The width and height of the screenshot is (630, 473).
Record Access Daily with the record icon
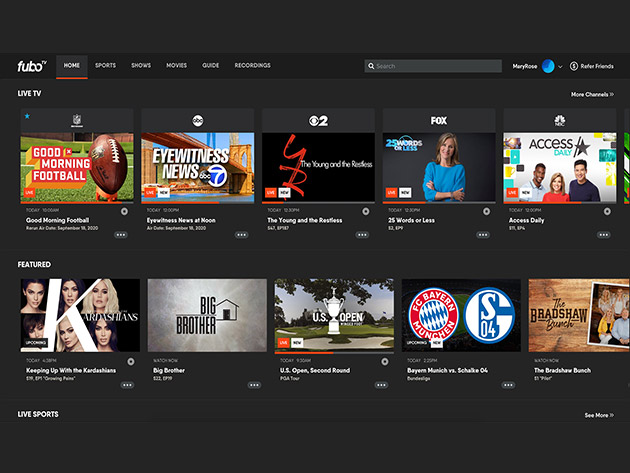coord(607,211)
